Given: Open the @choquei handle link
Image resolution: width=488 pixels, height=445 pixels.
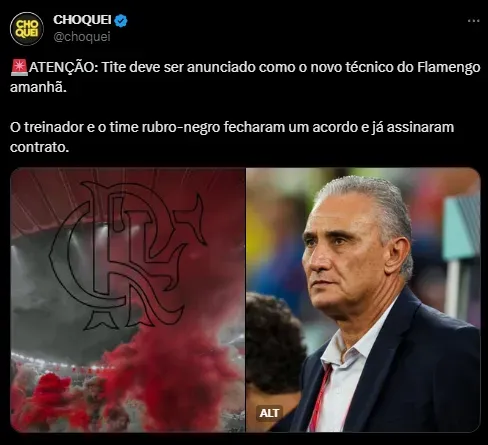Looking at the screenshot, I should point(82,37).
